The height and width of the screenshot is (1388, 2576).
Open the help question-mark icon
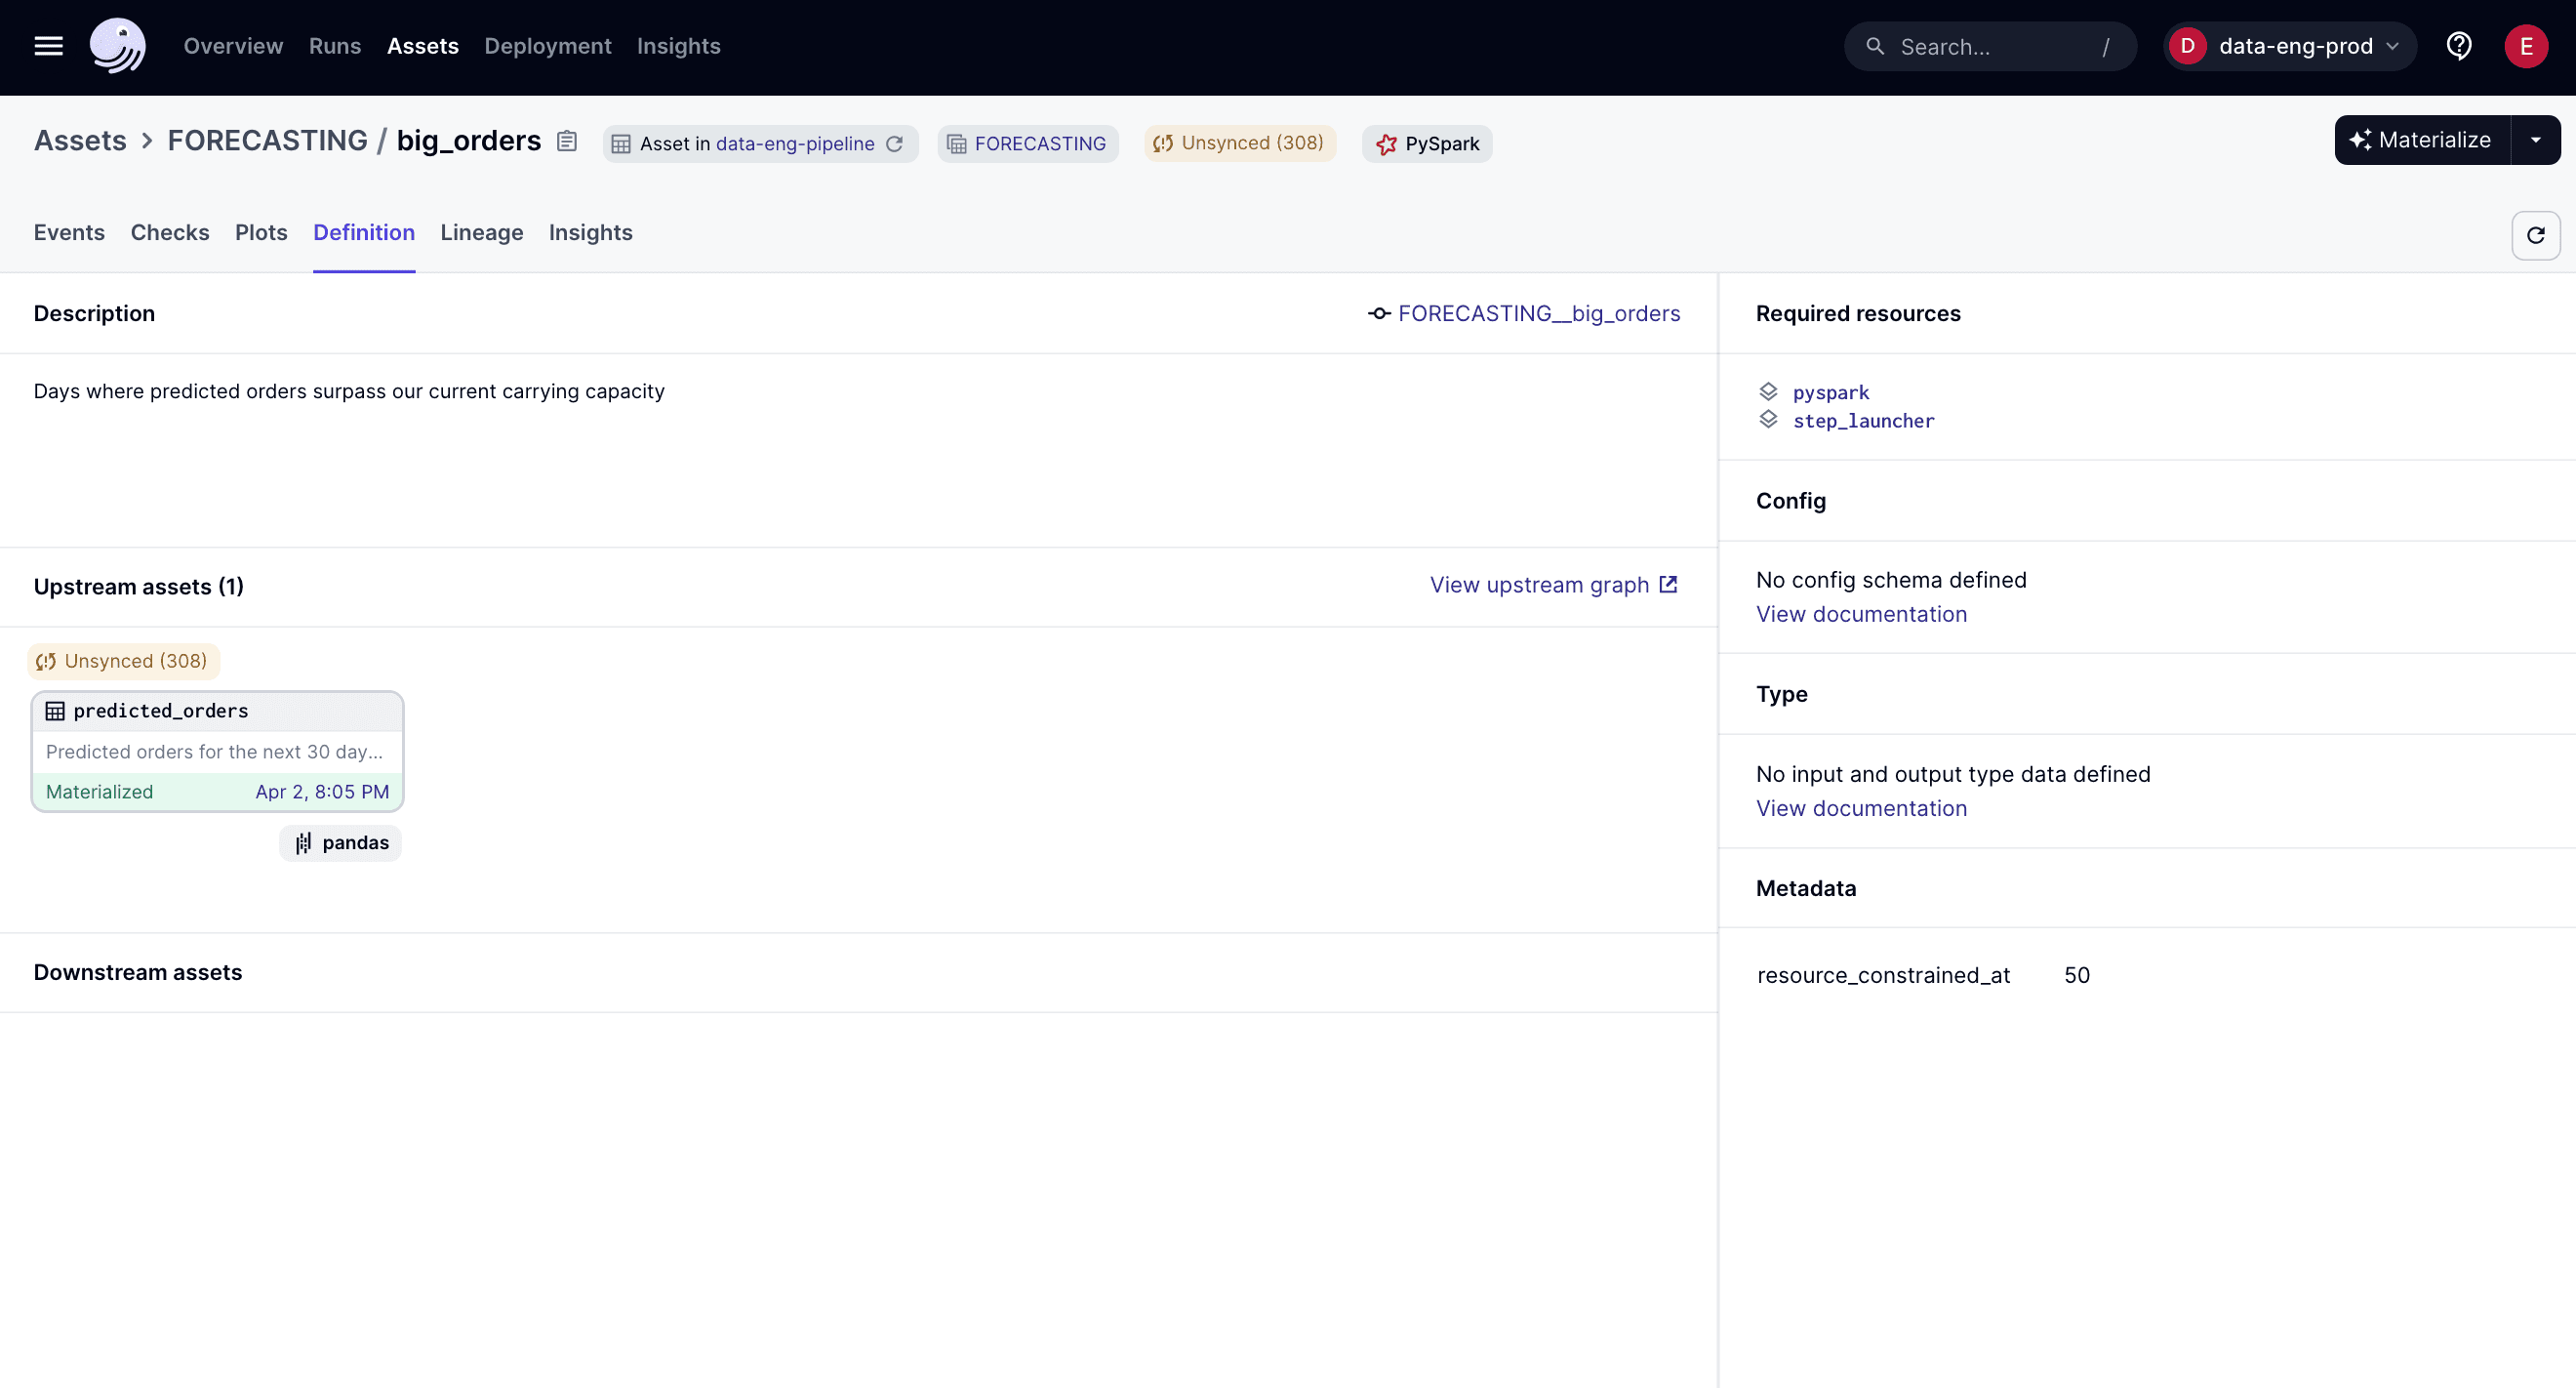tap(2460, 46)
